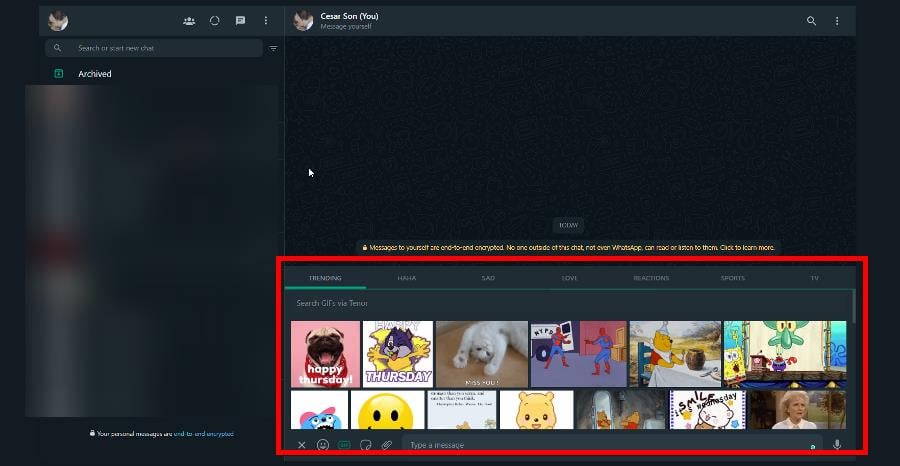Viewport: 900px width, 466px height.
Task: Pick the Pooh looking in mirror GIF
Action: (x=620, y=410)
